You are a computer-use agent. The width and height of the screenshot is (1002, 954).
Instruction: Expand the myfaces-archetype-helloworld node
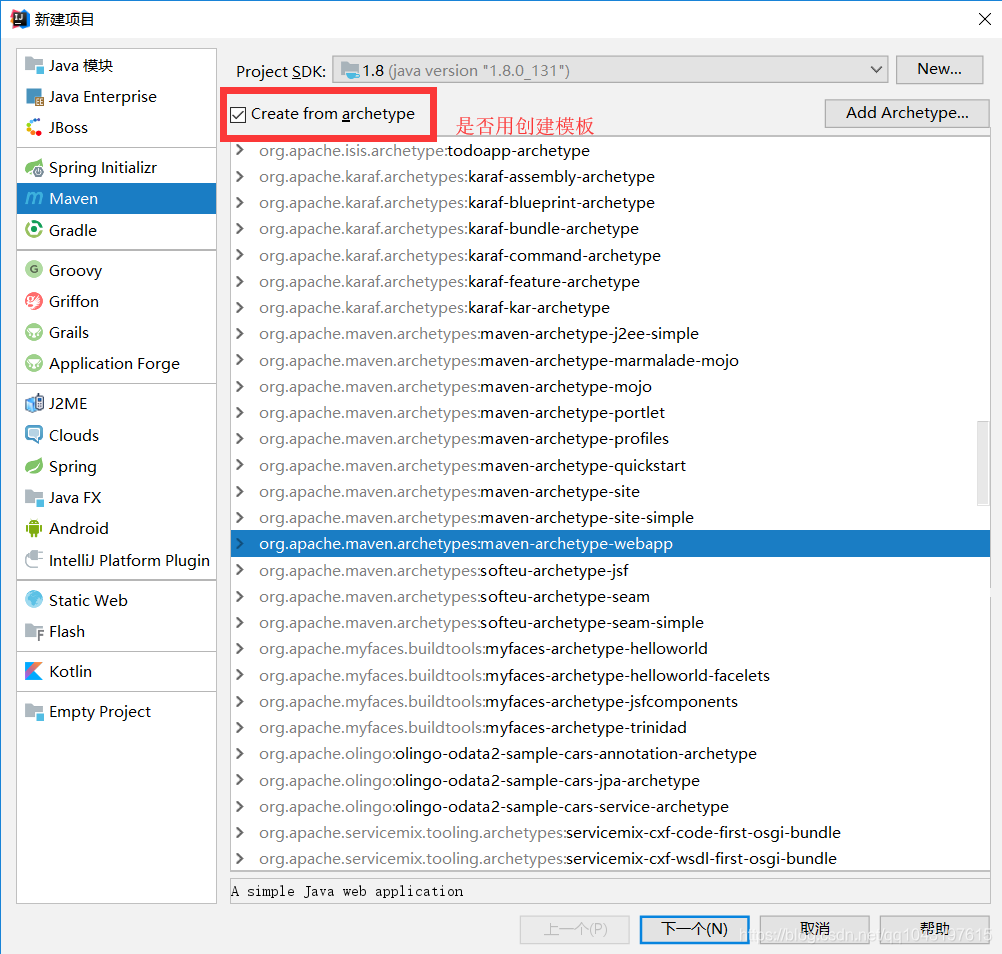(240, 649)
